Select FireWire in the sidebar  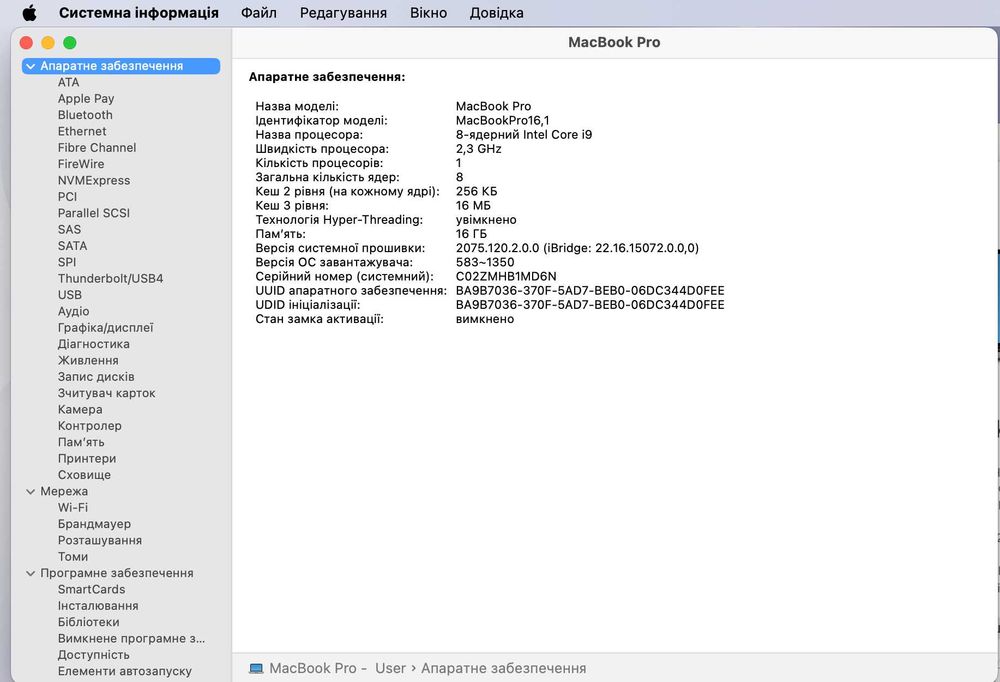pos(81,164)
